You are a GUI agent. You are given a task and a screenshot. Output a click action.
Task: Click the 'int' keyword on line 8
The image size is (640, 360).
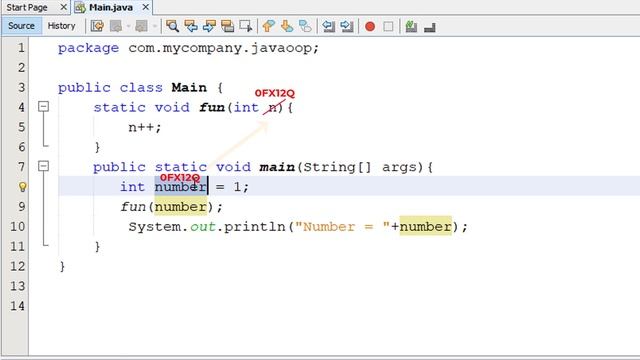pos(132,187)
